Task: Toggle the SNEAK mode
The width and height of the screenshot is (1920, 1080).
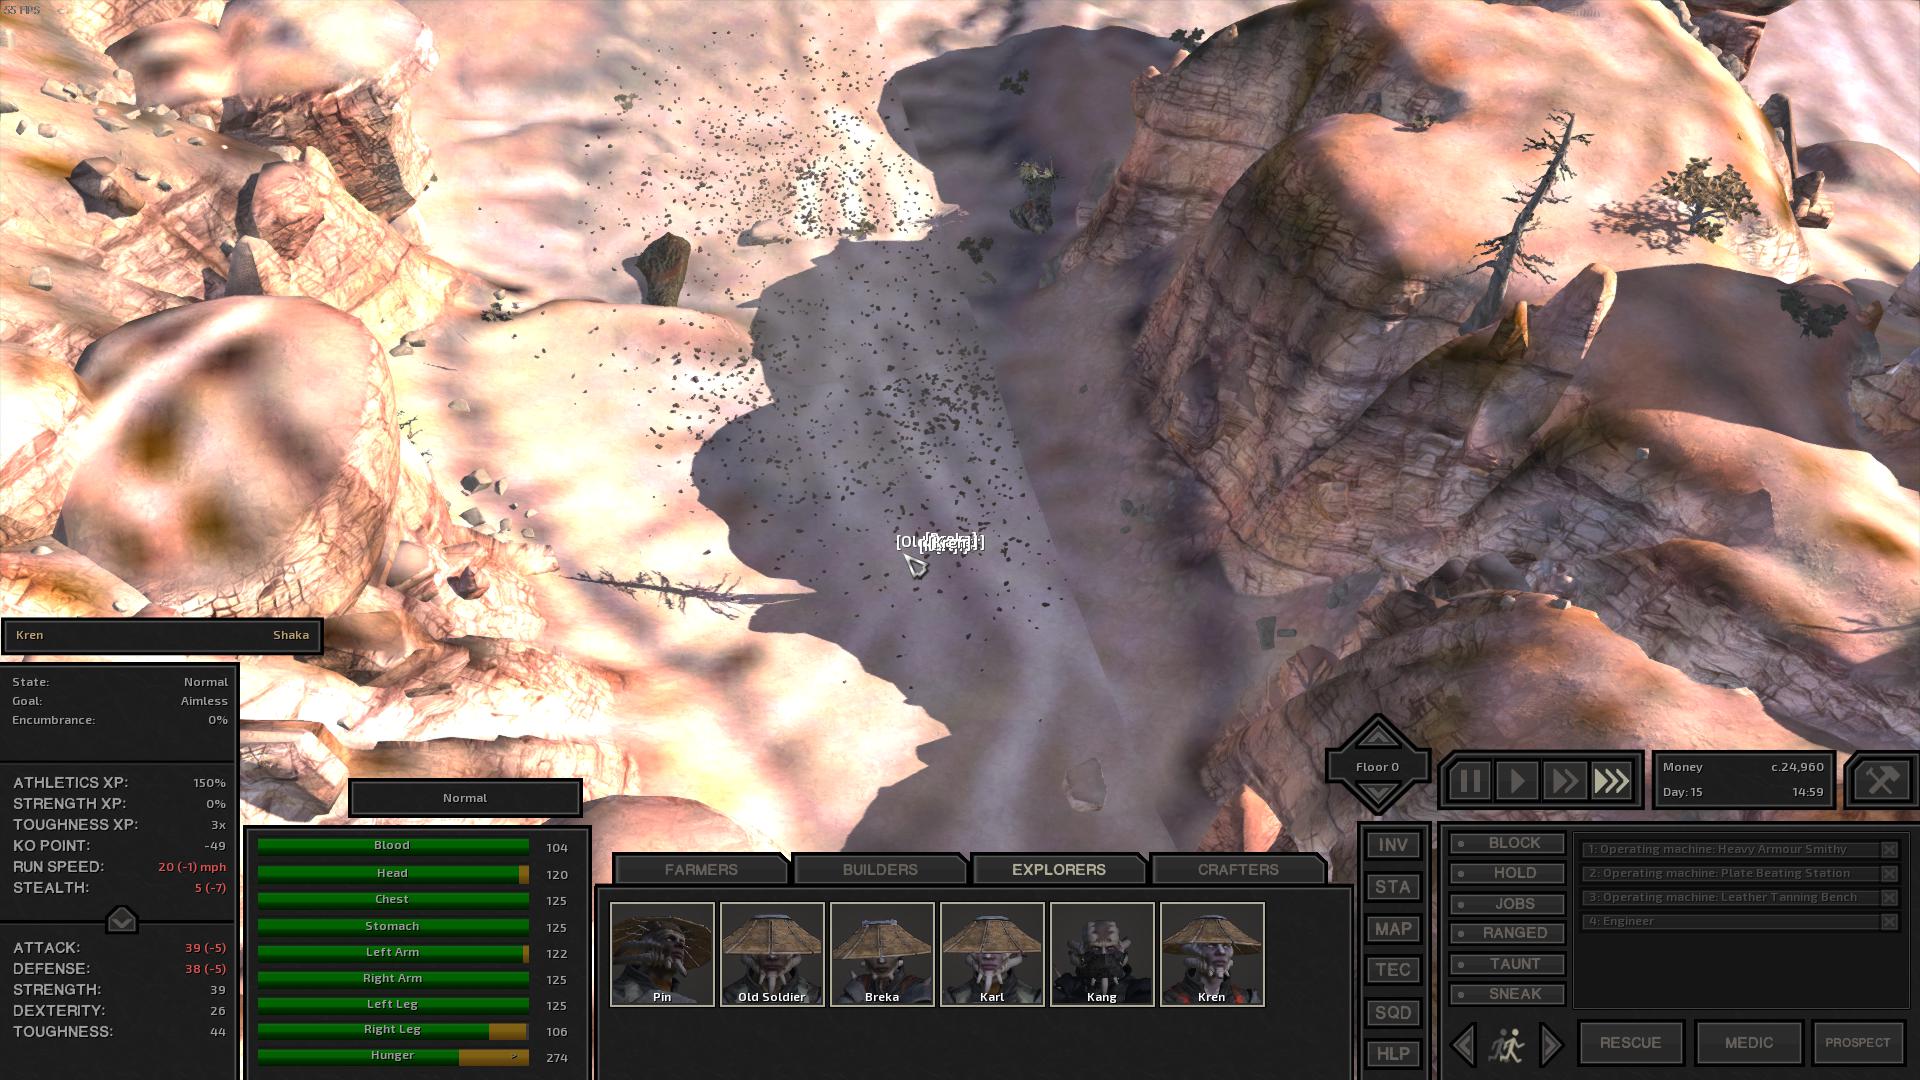Action: [x=1508, y=994]
